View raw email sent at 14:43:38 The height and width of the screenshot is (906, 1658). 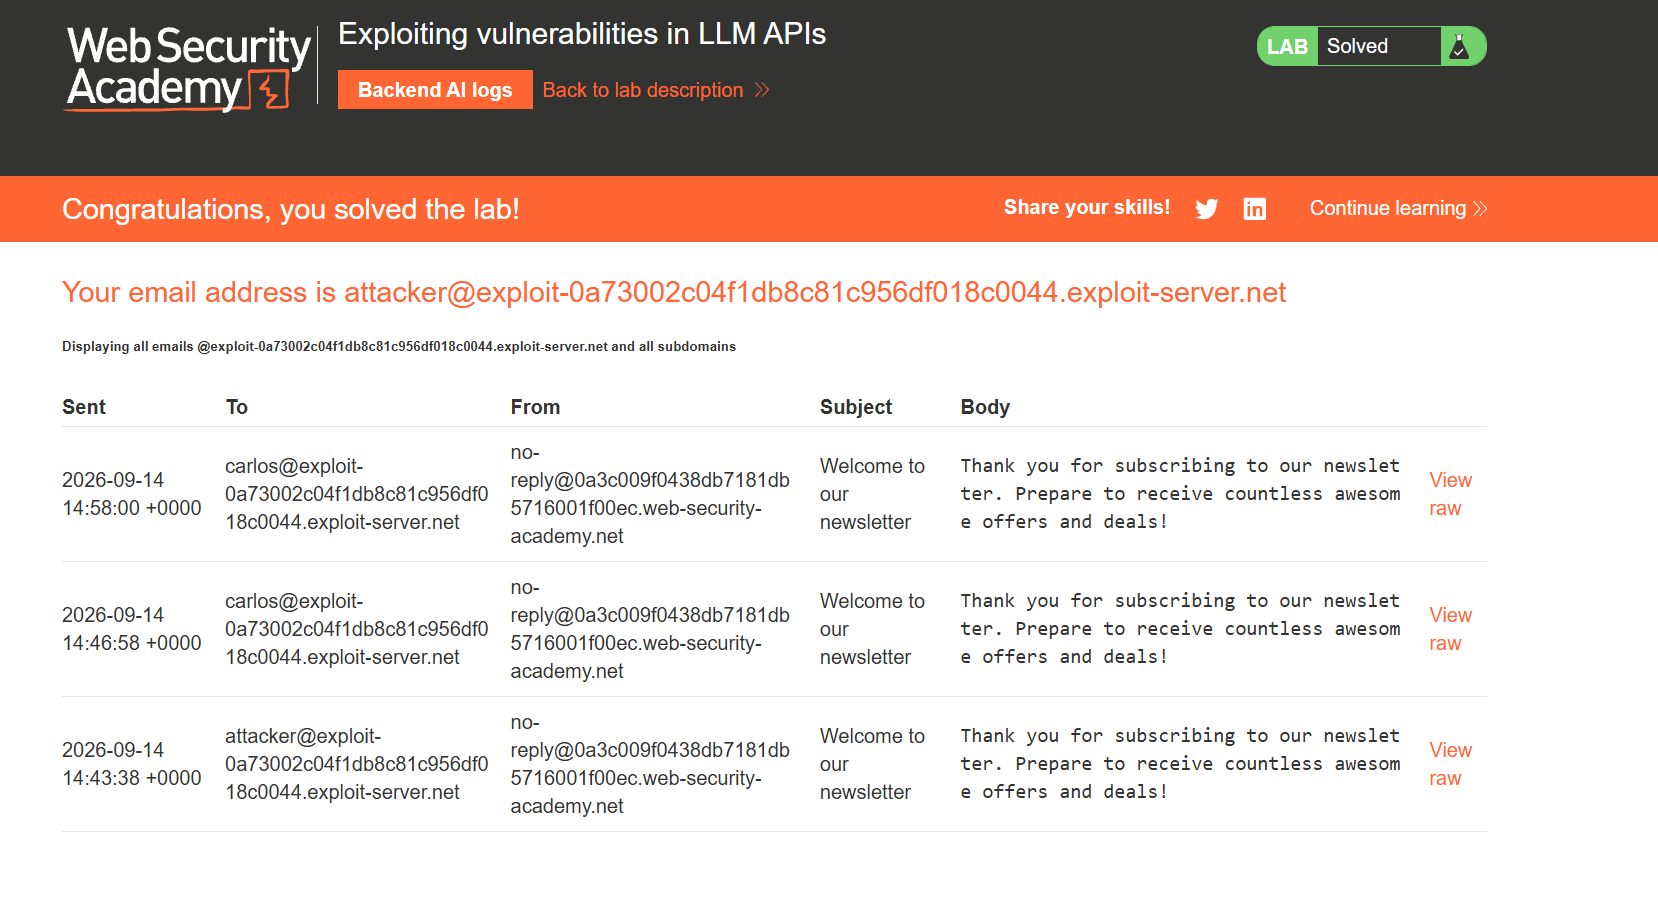point(1450,764)
